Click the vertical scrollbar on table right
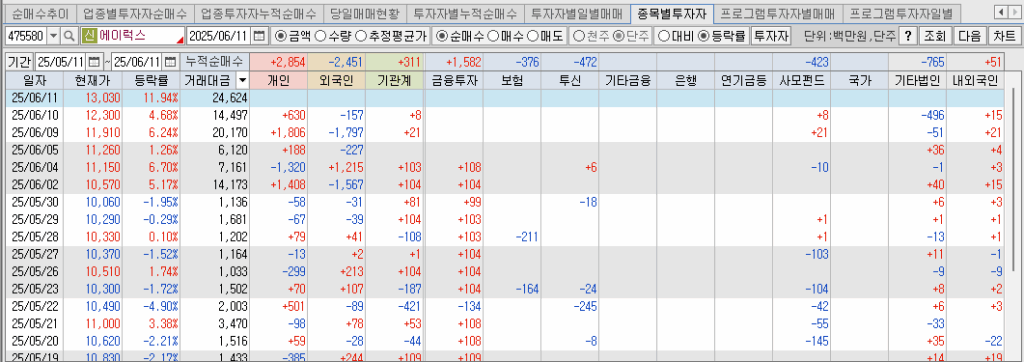 coord(1013,216)
